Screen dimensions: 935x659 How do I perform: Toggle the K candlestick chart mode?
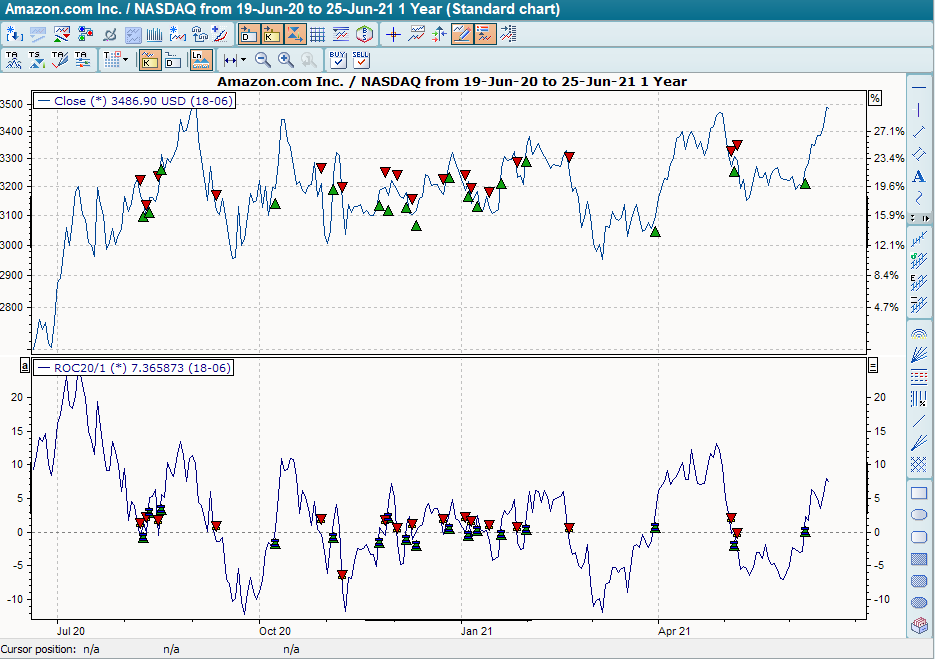click(148, 59)
